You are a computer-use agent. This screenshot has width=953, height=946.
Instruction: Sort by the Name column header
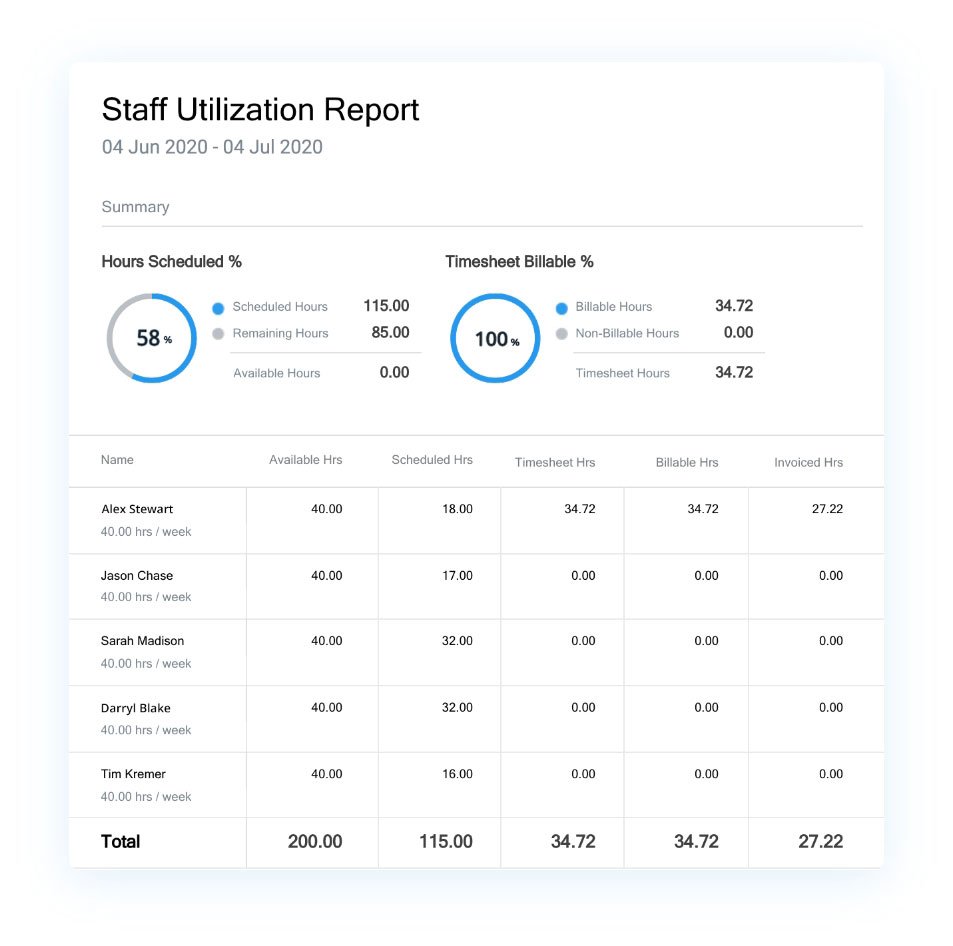pos(117,460)
